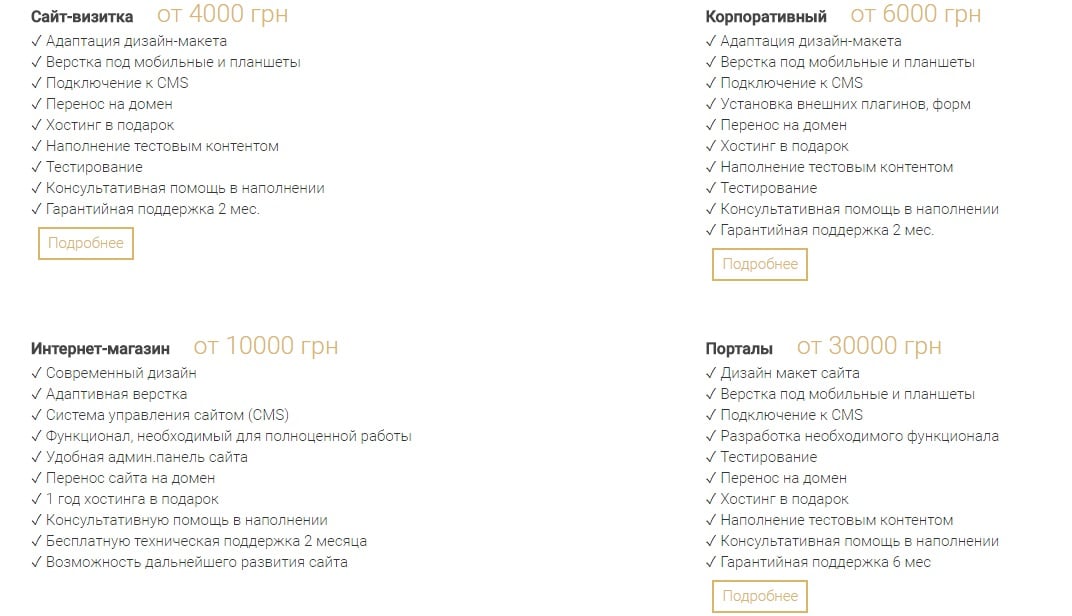This screenshot has height=616, width=1072.
Task: Select the Интернет-магазин heading
Action: pyautogui.click(x=100, y=349)
